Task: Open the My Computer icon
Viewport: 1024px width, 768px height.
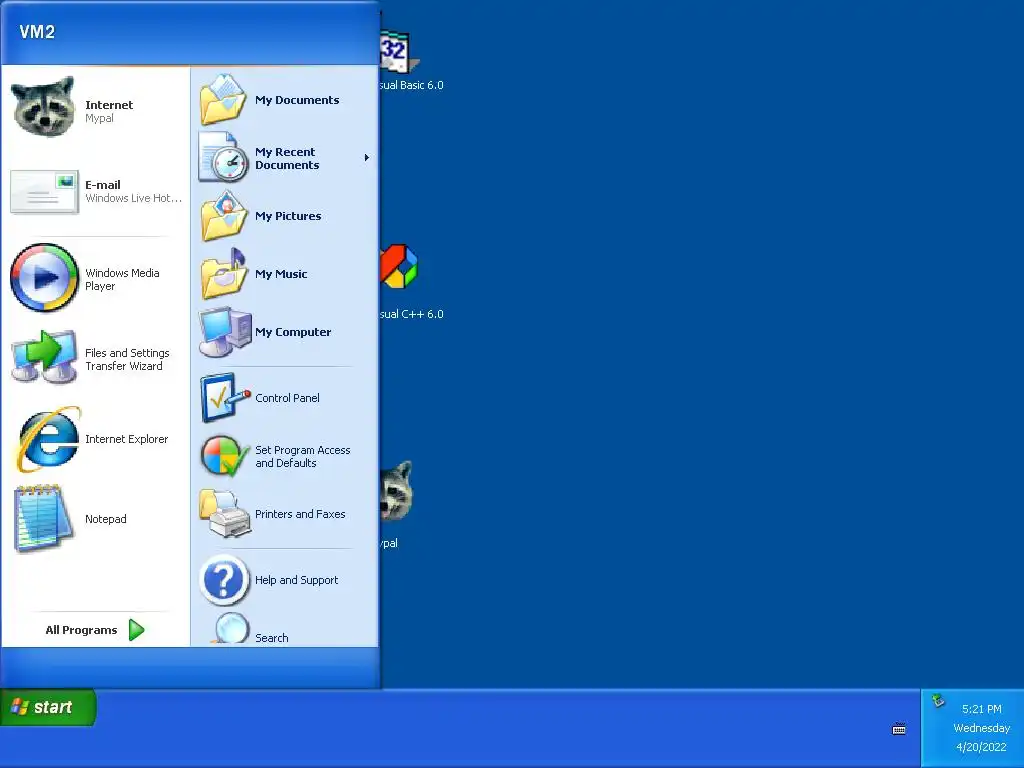Action: tap(225, 332)
